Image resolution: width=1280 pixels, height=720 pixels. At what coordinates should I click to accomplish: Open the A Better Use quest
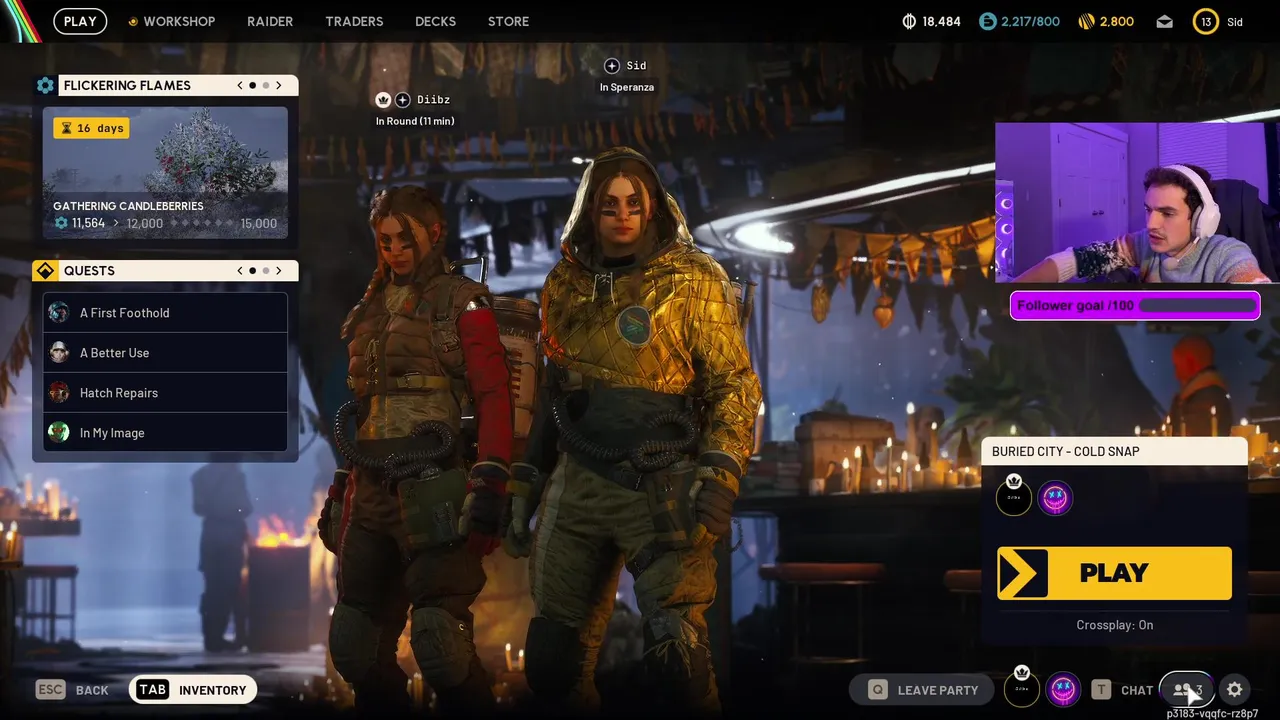[x=165, y=353]
